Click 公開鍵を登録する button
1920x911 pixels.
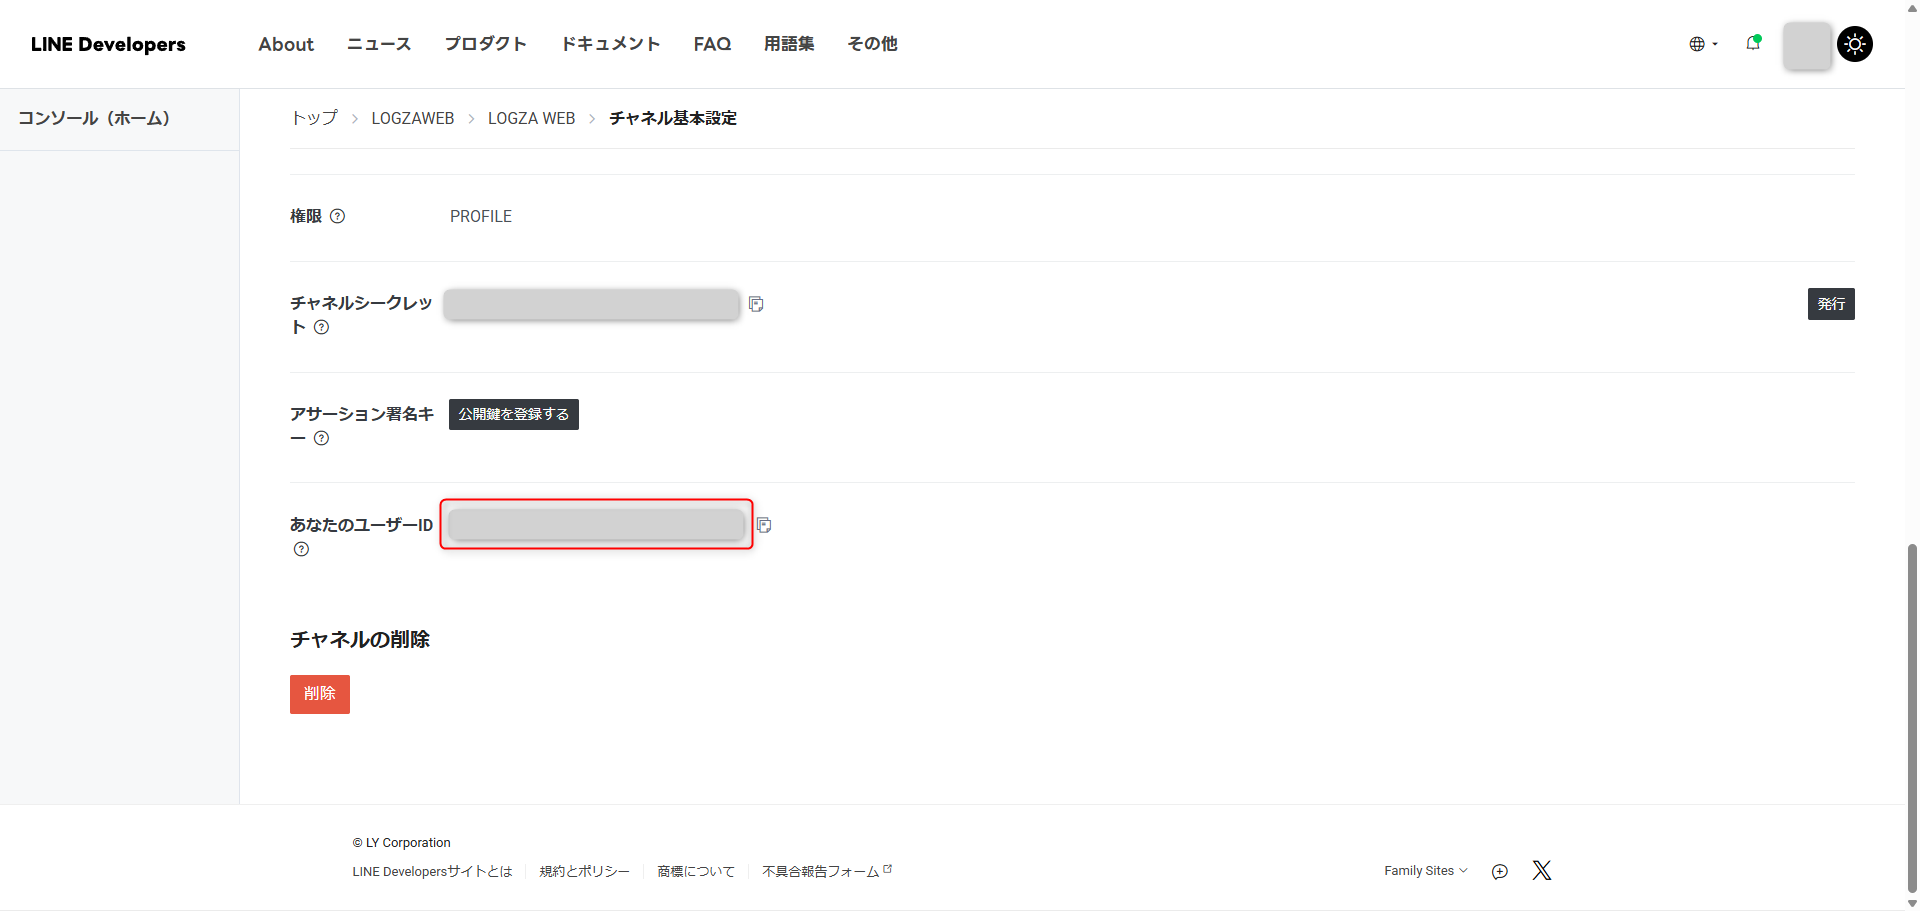[513, 414]
